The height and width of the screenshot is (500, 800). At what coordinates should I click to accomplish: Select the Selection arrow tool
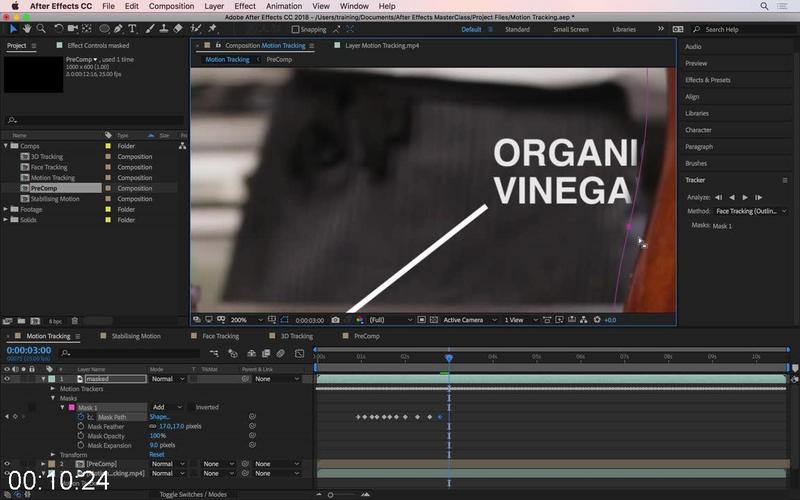coord(14,29)
